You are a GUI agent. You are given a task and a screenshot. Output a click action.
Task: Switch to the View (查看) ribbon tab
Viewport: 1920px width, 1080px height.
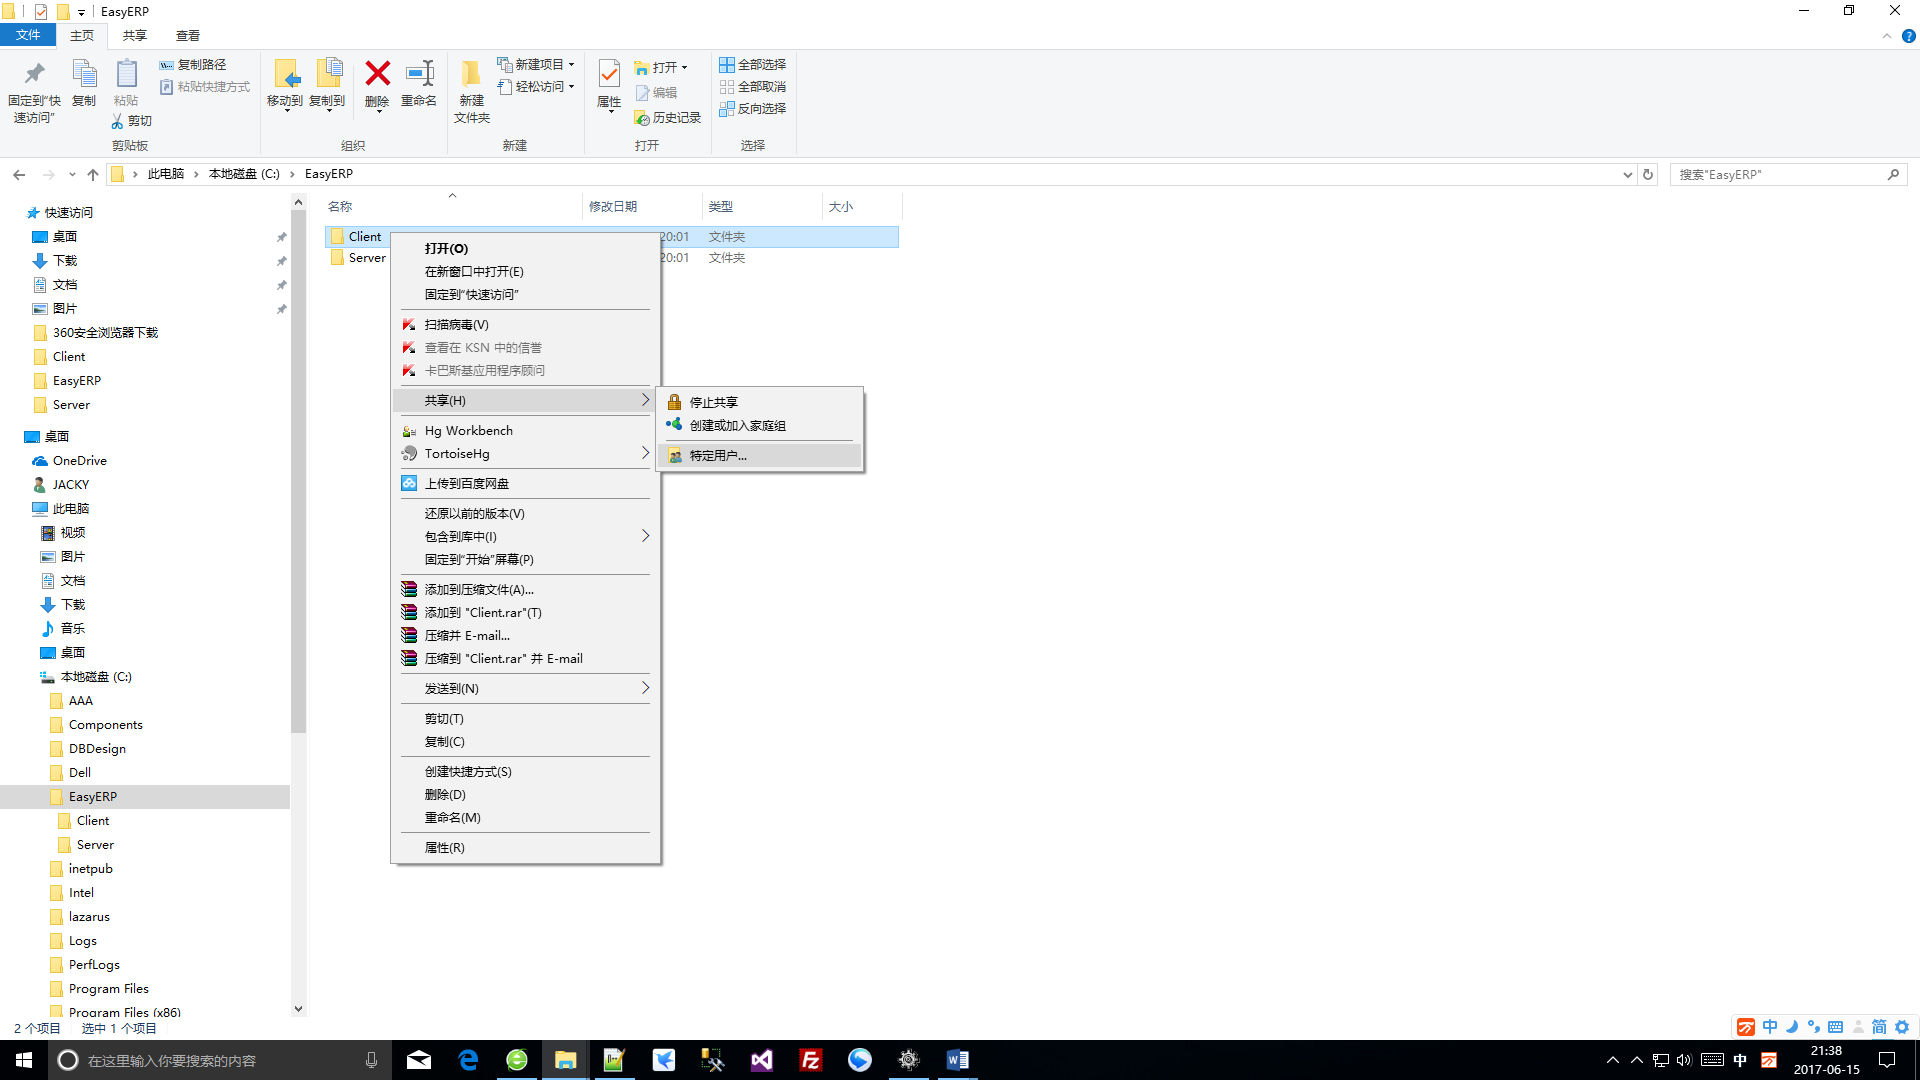click(187, 36)
